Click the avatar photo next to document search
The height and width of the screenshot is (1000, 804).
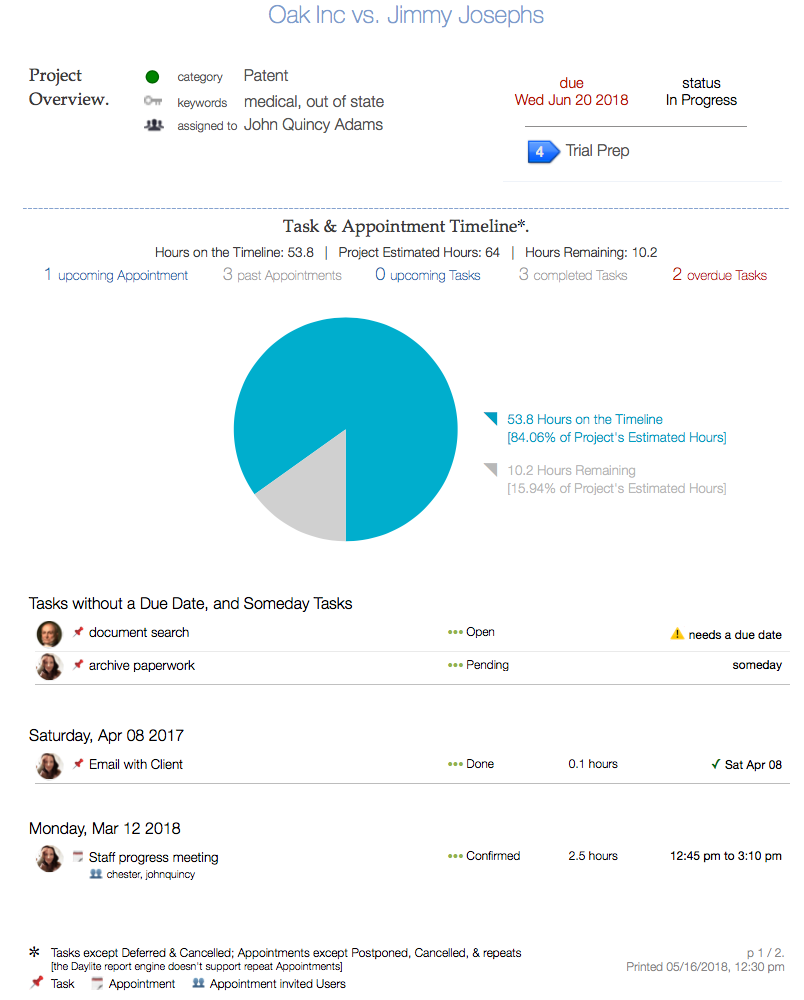(49, 634)
